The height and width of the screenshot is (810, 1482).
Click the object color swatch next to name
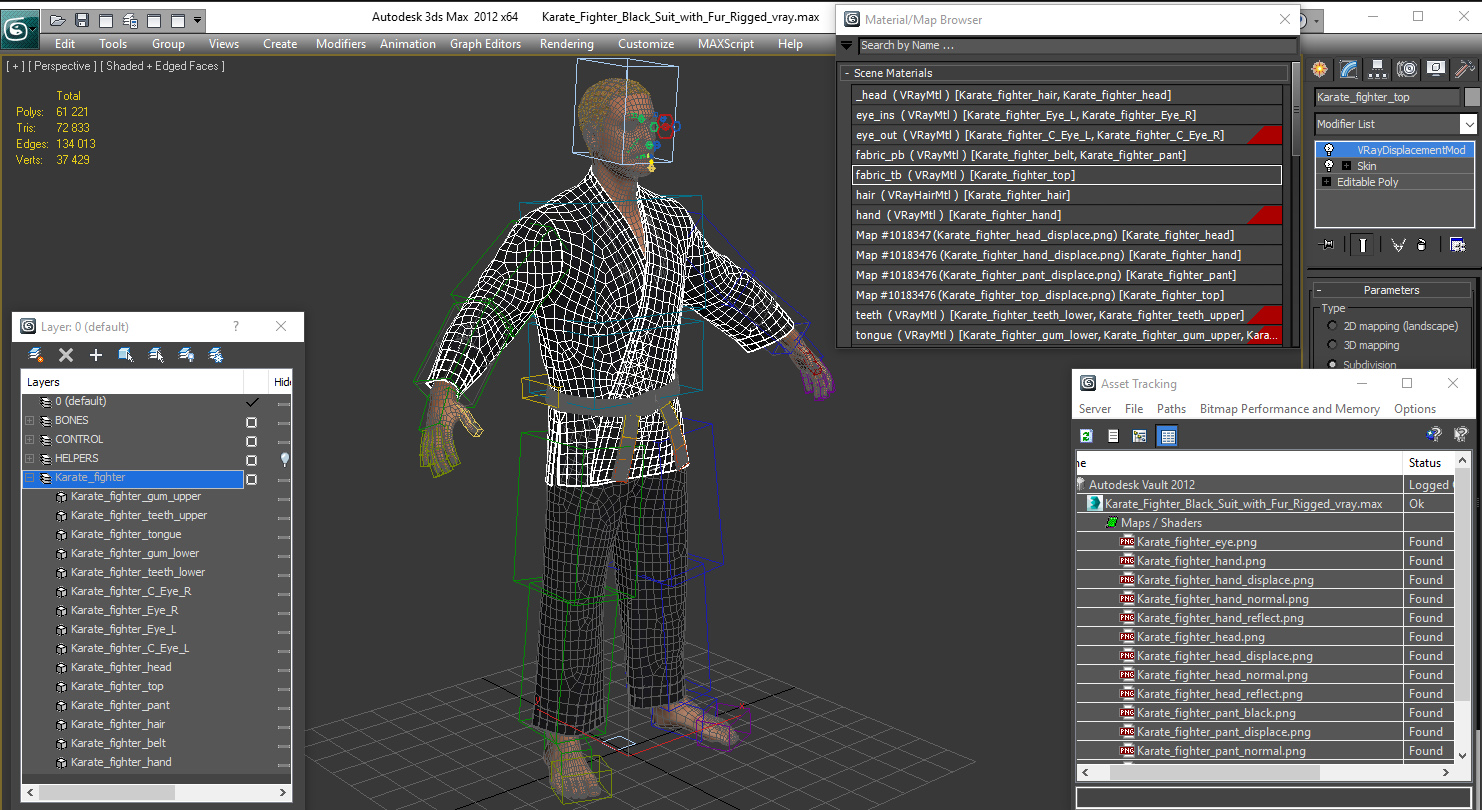click(x=1472, y=97)
